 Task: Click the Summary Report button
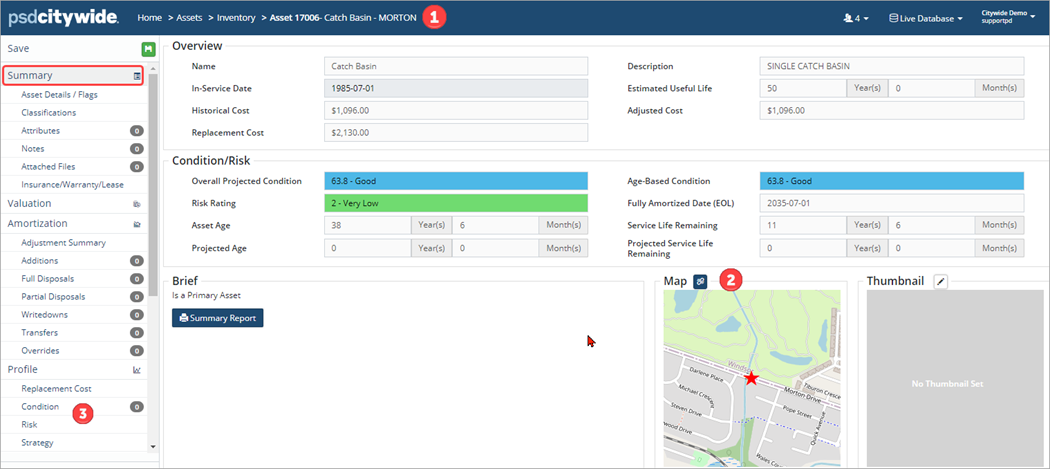[x=217, y=318]
